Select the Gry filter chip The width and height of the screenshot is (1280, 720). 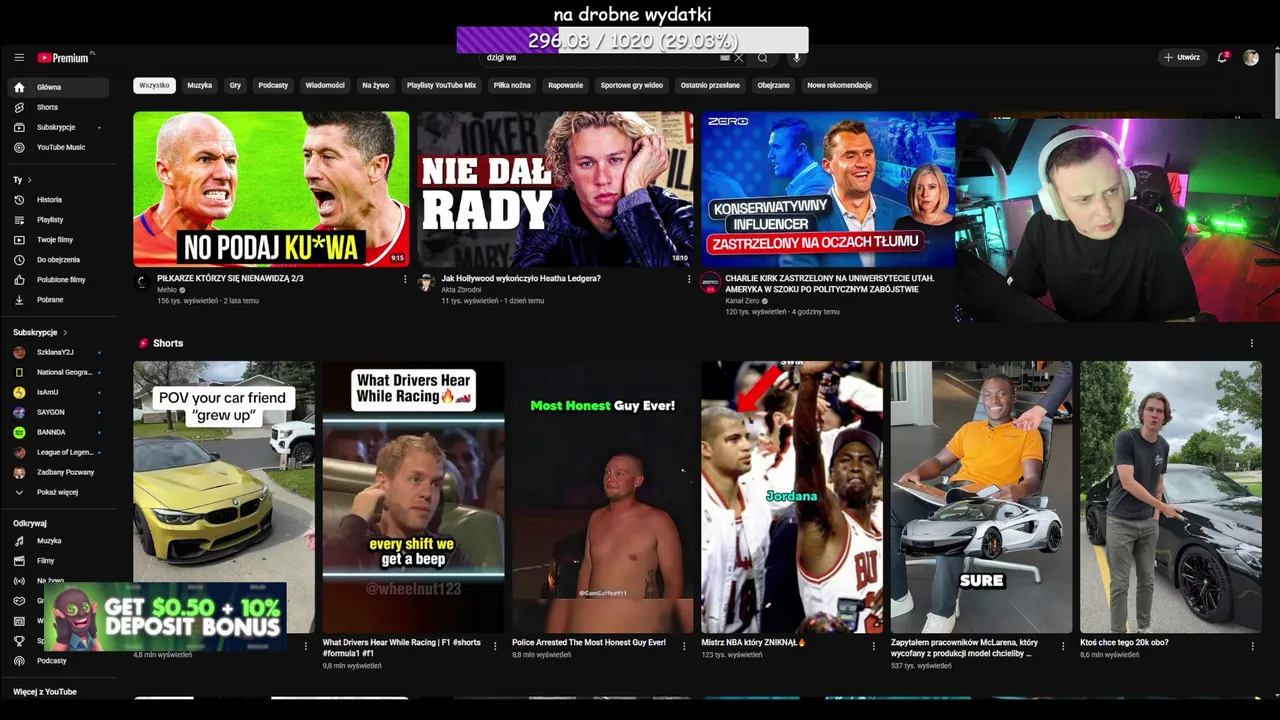pyautogui.click(x=235, y=85)
